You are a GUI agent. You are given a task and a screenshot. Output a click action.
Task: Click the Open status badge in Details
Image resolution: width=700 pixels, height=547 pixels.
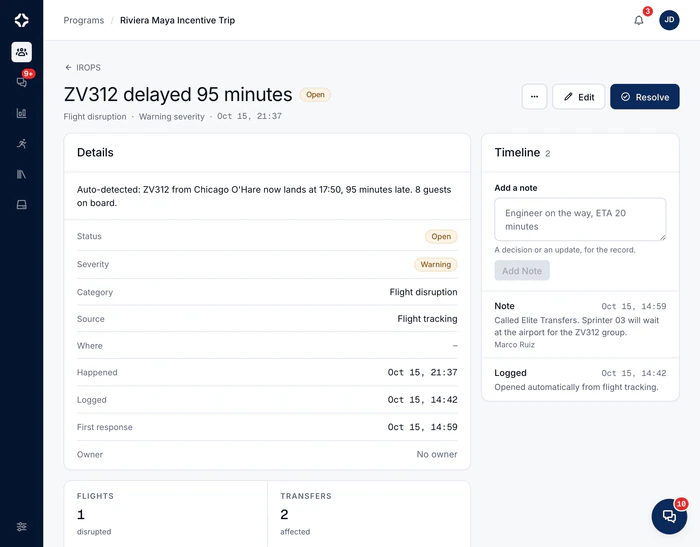point(441,237)
